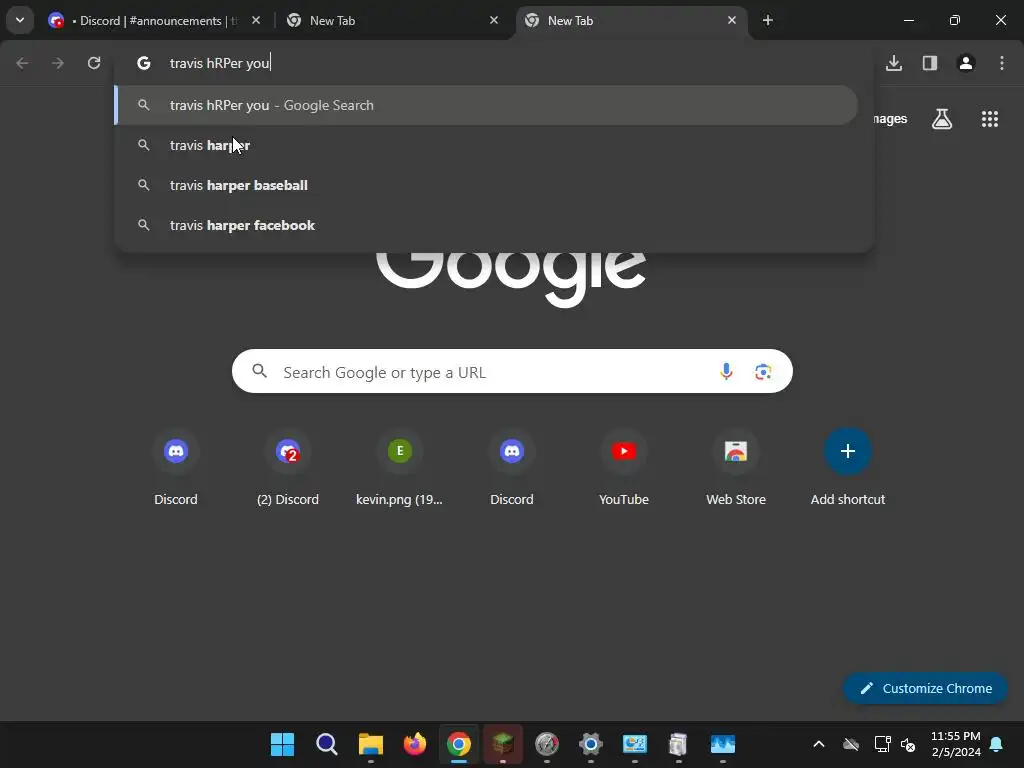Open the Discord shortcut beside YouTube
The width and height of the screenshot is (1024, 768).
[512, 467]
